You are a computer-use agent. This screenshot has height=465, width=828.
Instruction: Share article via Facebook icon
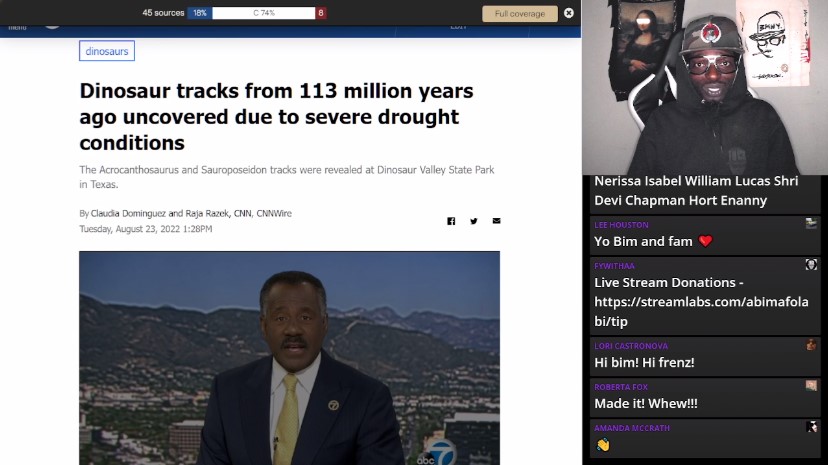pos(451,221)
